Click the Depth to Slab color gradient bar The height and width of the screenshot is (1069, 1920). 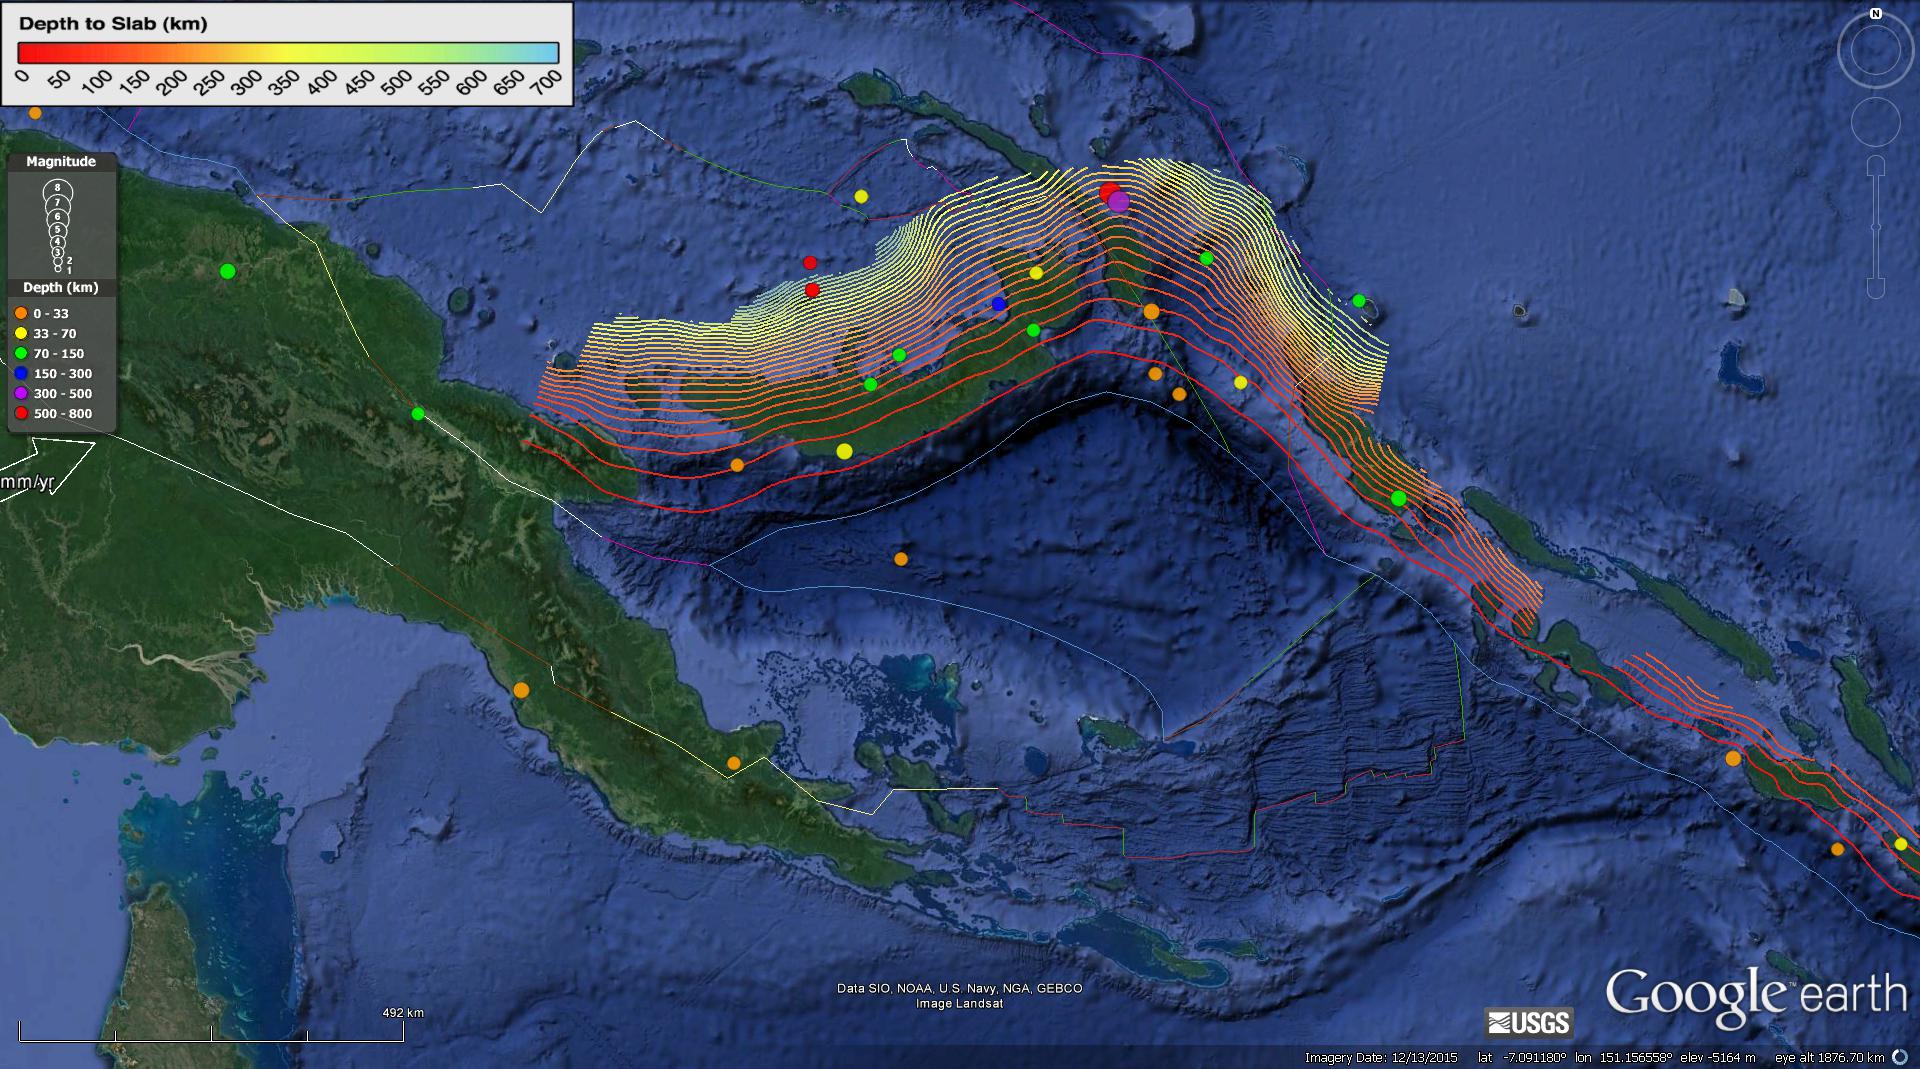tap(288, 53)
